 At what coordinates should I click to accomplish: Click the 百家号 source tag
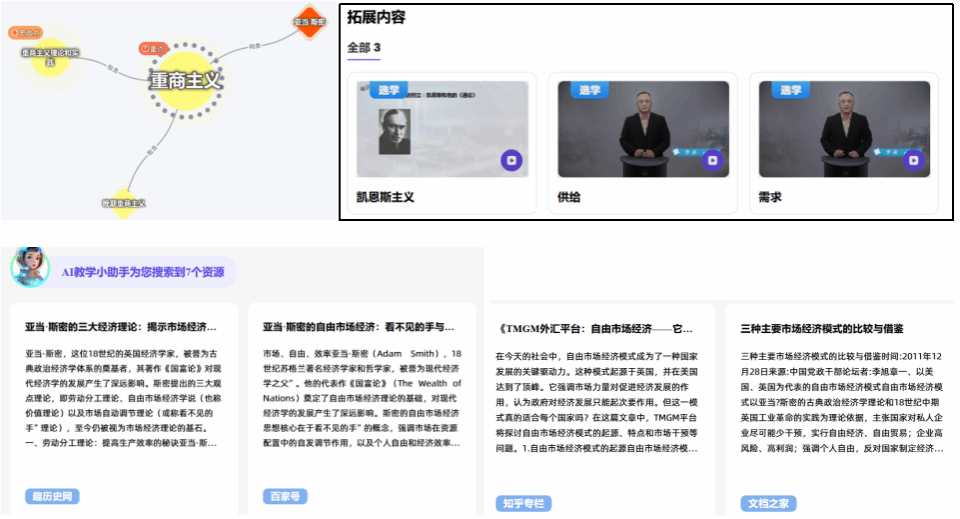pyautogui.click(x=284, y=496)
